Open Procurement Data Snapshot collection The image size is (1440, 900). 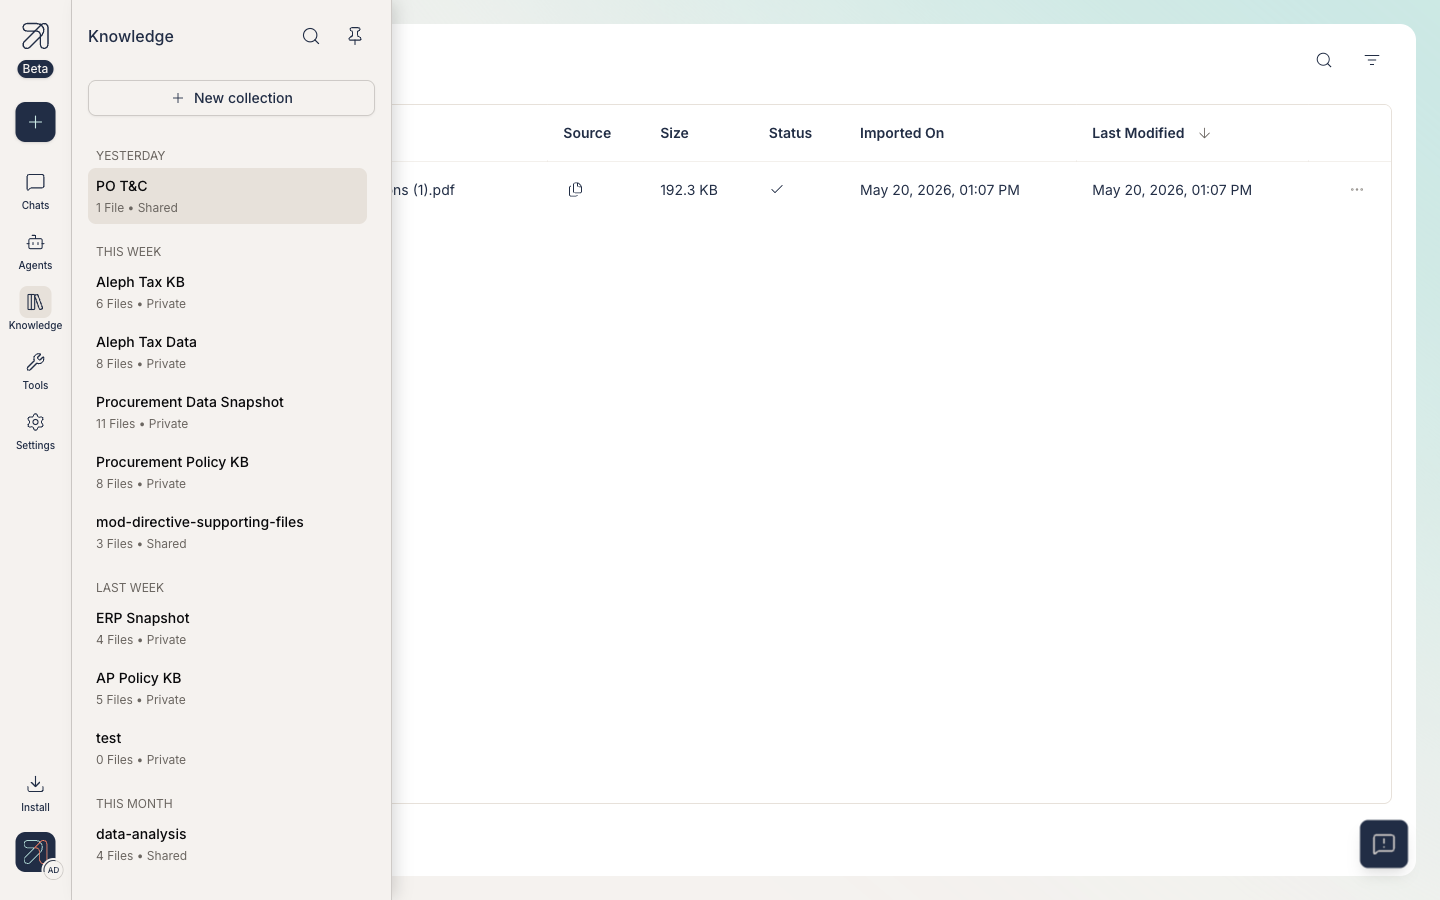tap(227, 412)
